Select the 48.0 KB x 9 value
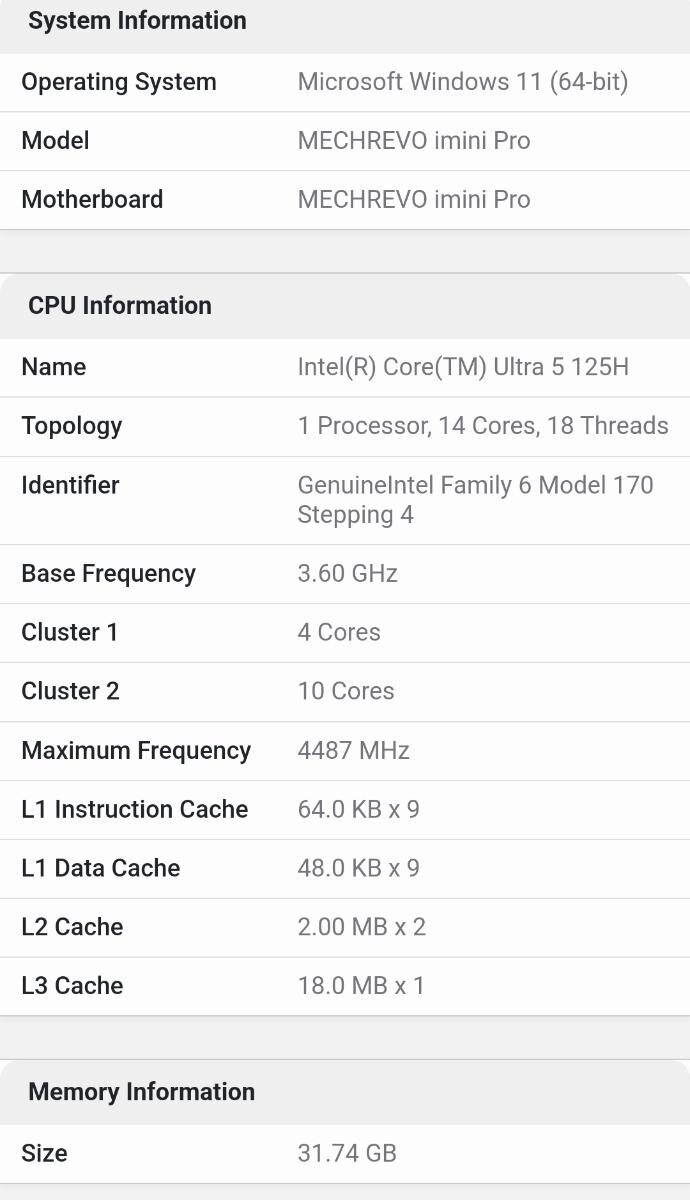The width and height of the screenshot is (690, 1200). click(x=358, y=868)
